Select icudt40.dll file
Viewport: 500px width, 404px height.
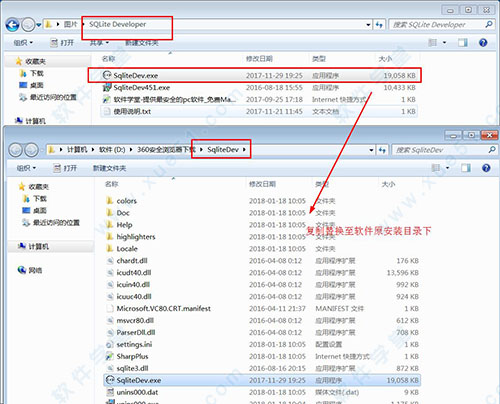tap(262, 273)
